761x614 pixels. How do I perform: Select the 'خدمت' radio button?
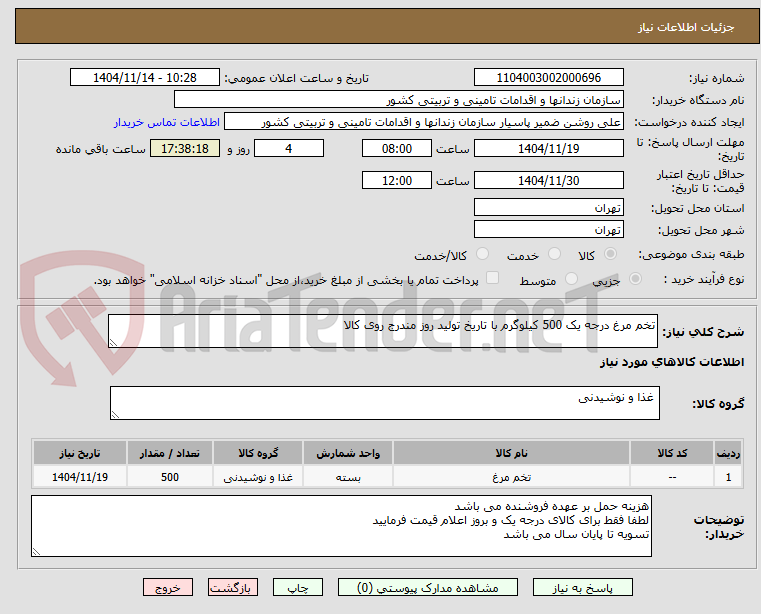[x=554, y=254]
